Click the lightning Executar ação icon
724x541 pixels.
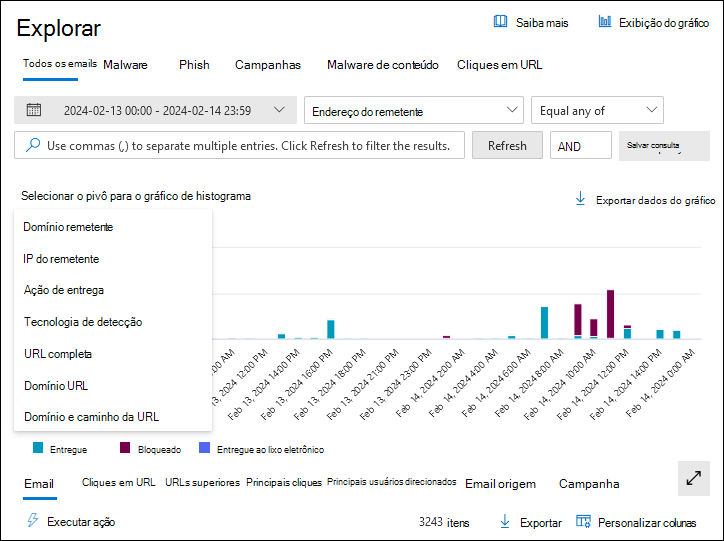coord(32,521)
